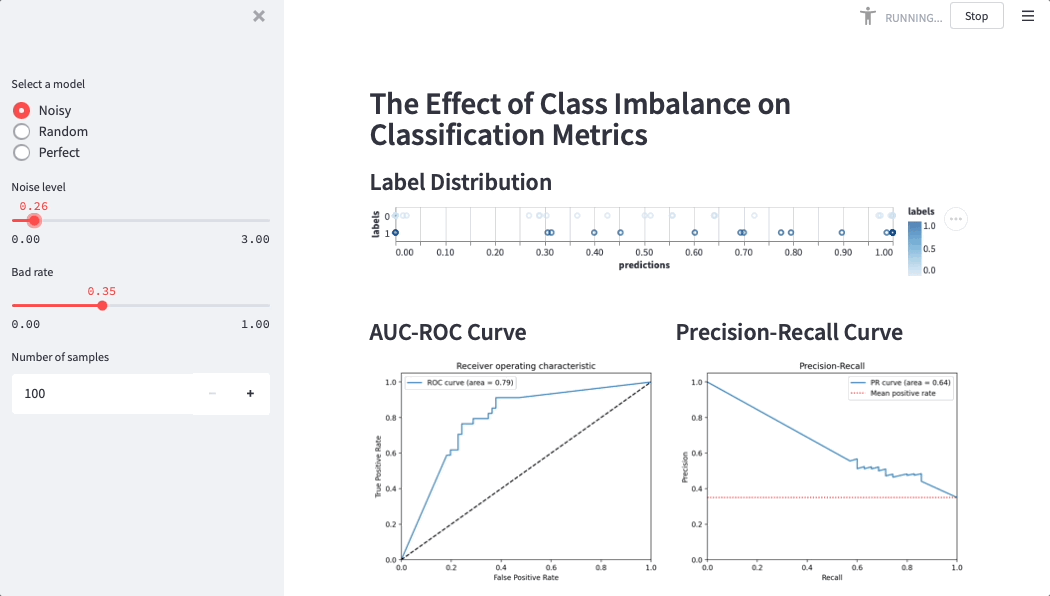
Task: Open the chart's three-dot actions menu
Action: click(955, 219)
